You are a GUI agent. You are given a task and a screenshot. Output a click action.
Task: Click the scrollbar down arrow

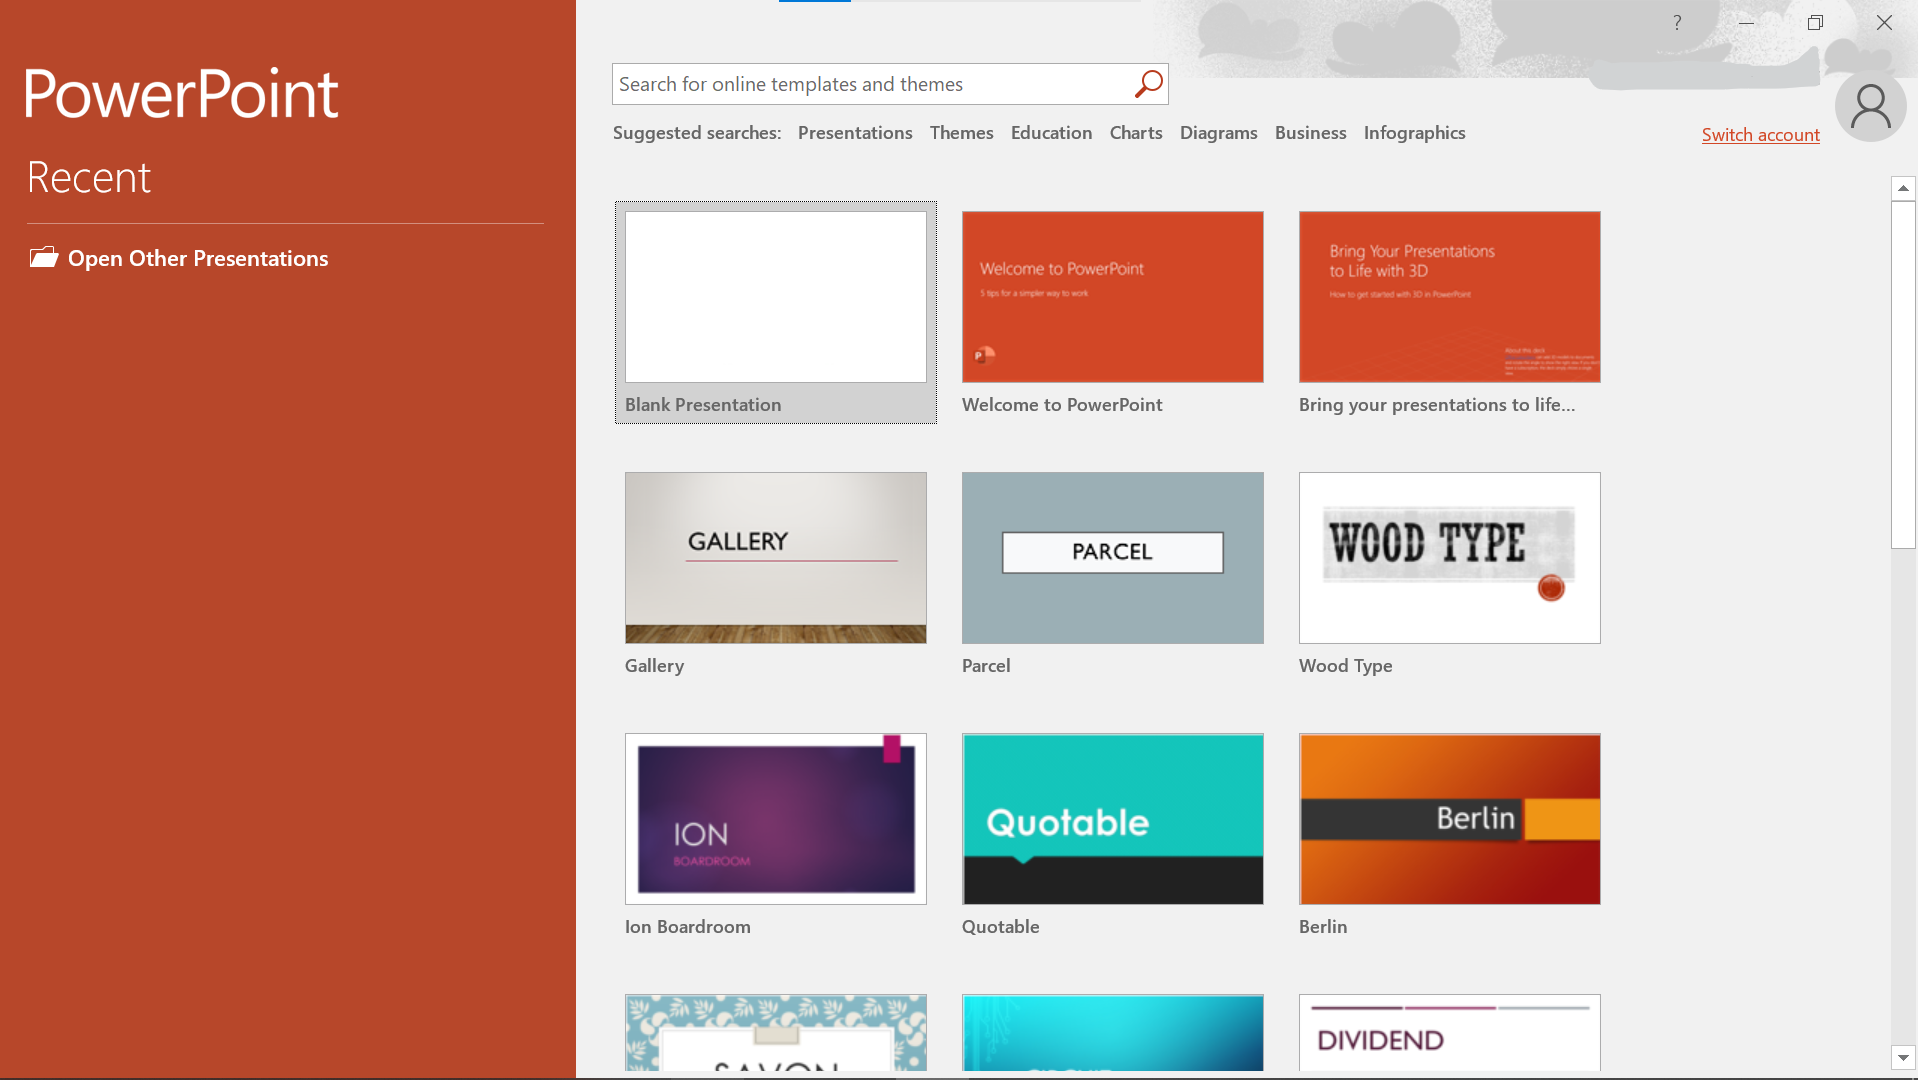point(1903,1057)
